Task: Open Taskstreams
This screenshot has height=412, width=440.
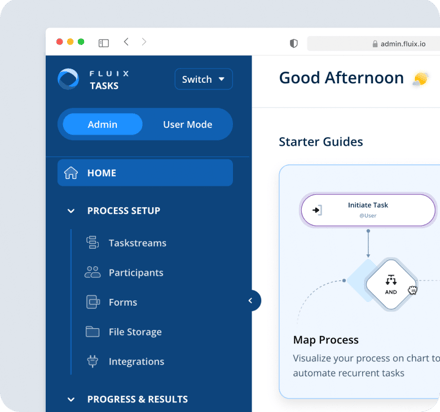Action: [137, 243]
